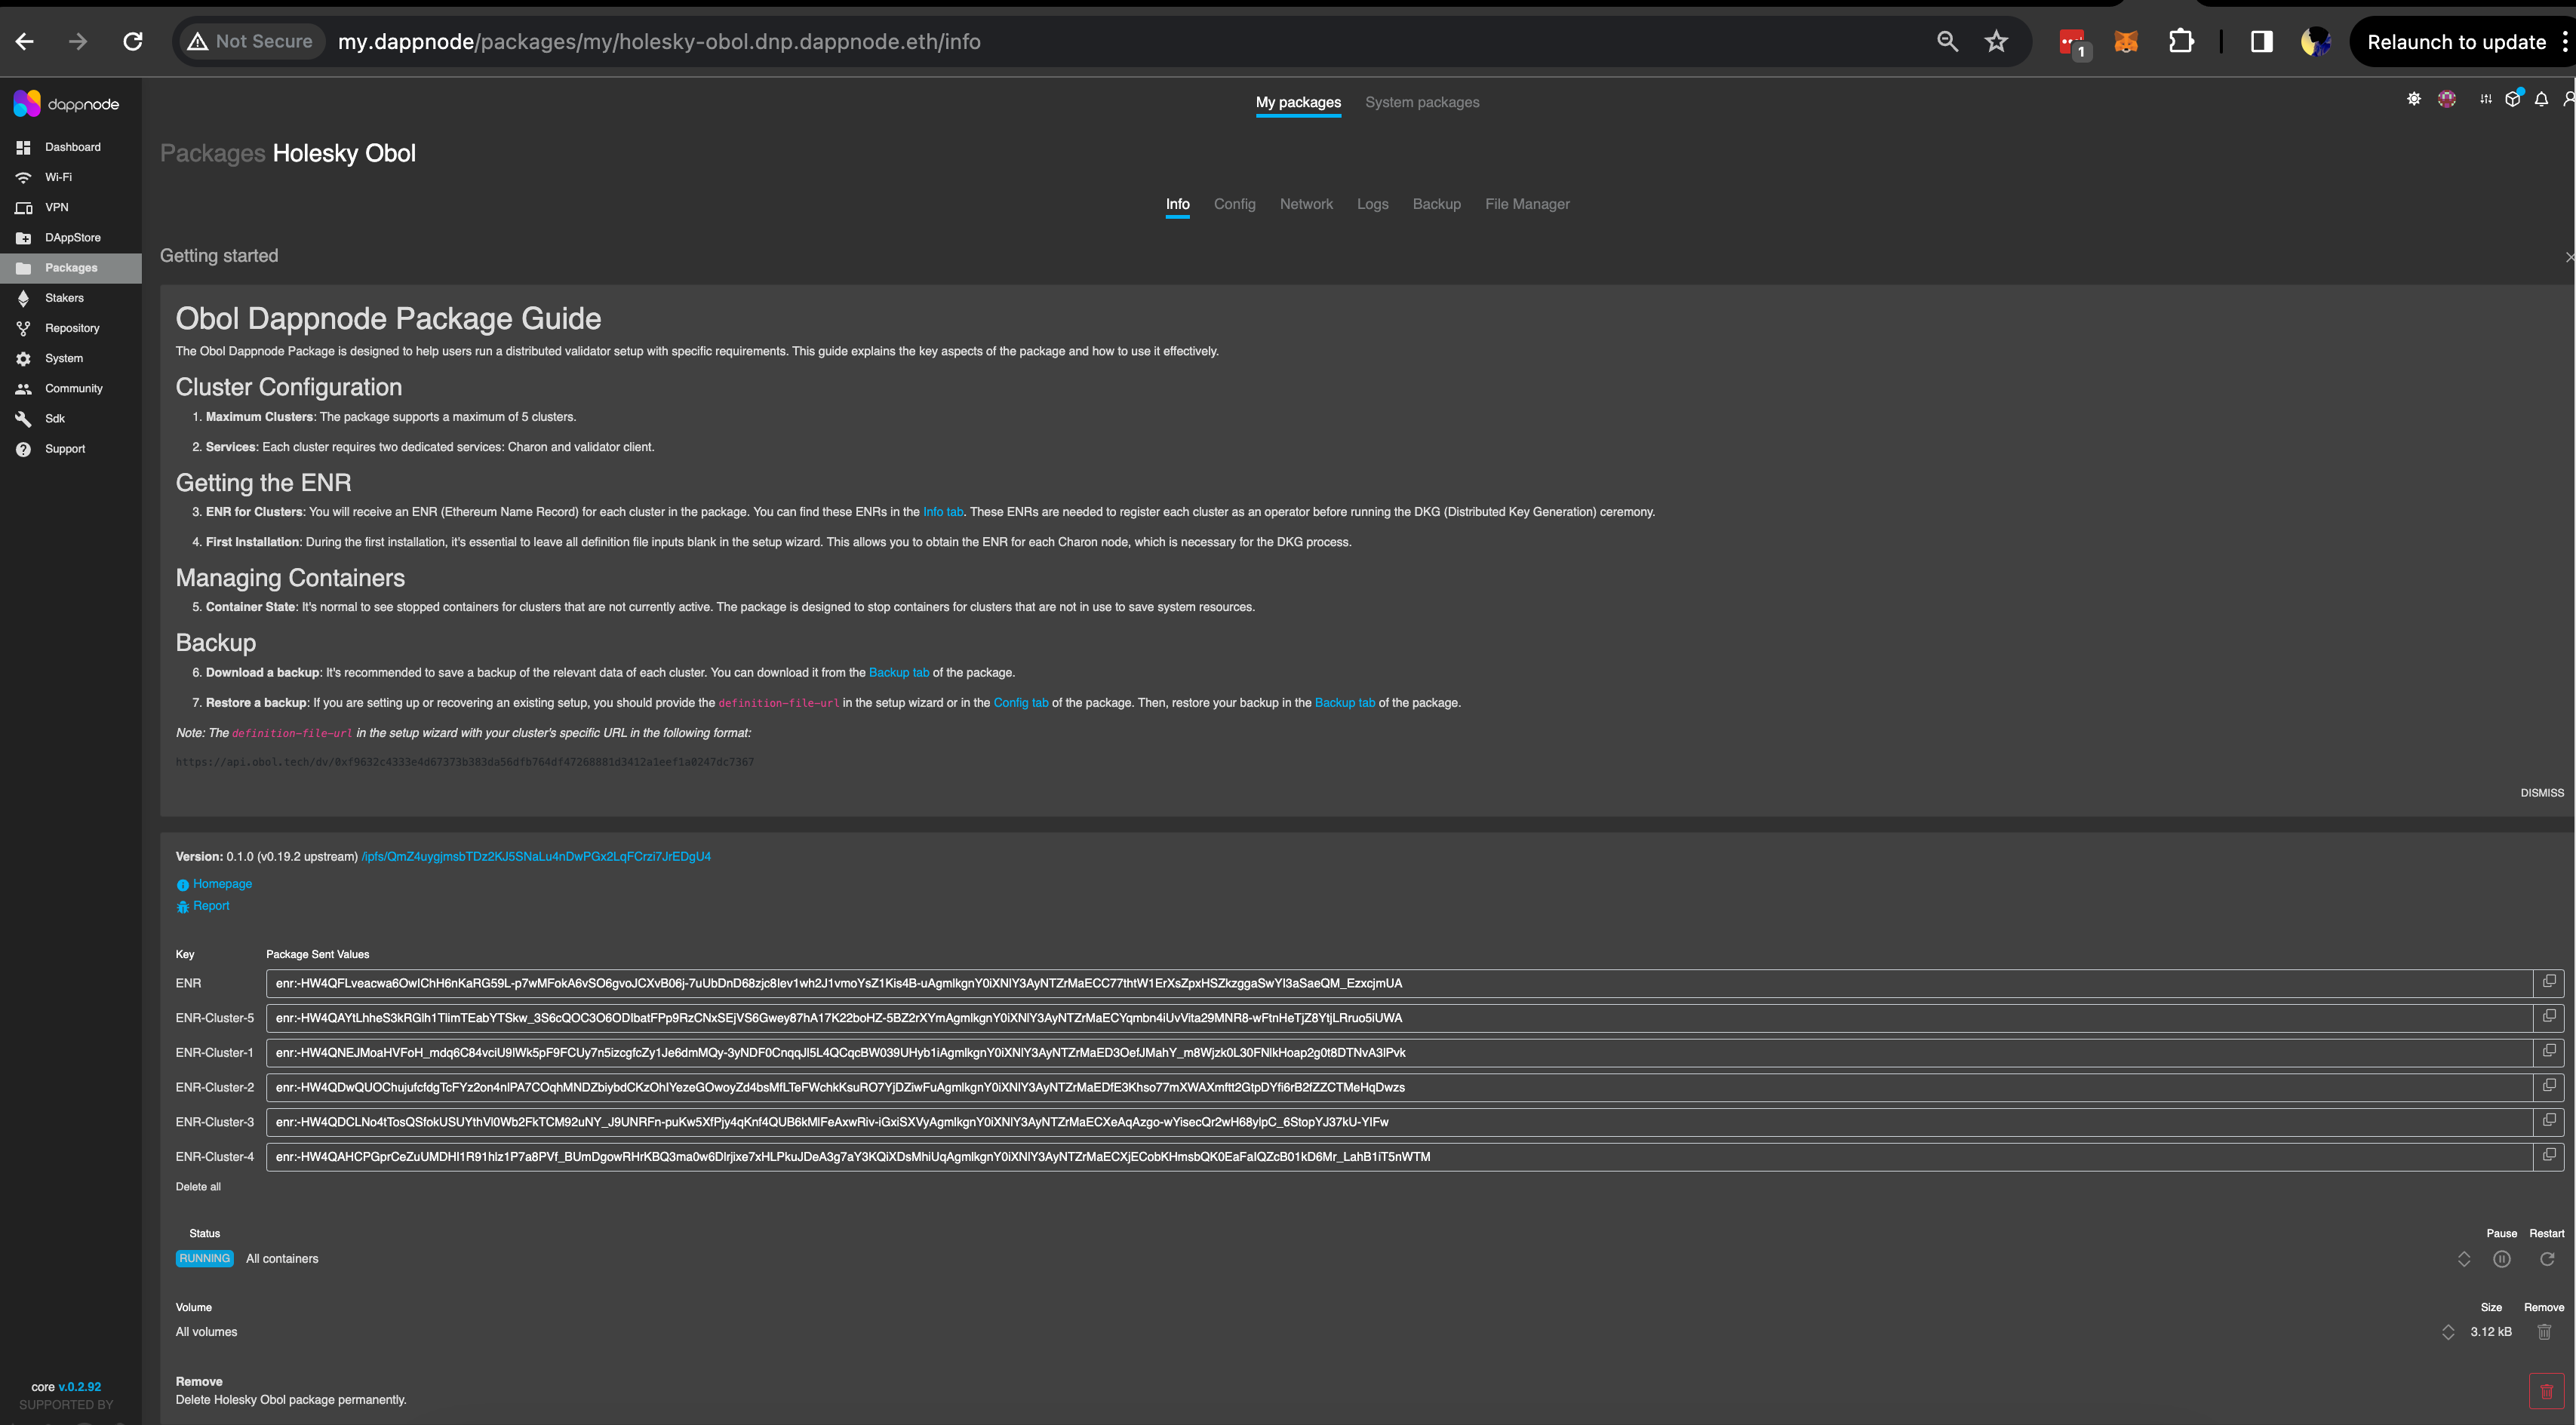Toggle the light/dark theme sun icon
2576x1425 pixels.
pyautogui.click(x=2413, y=99)
